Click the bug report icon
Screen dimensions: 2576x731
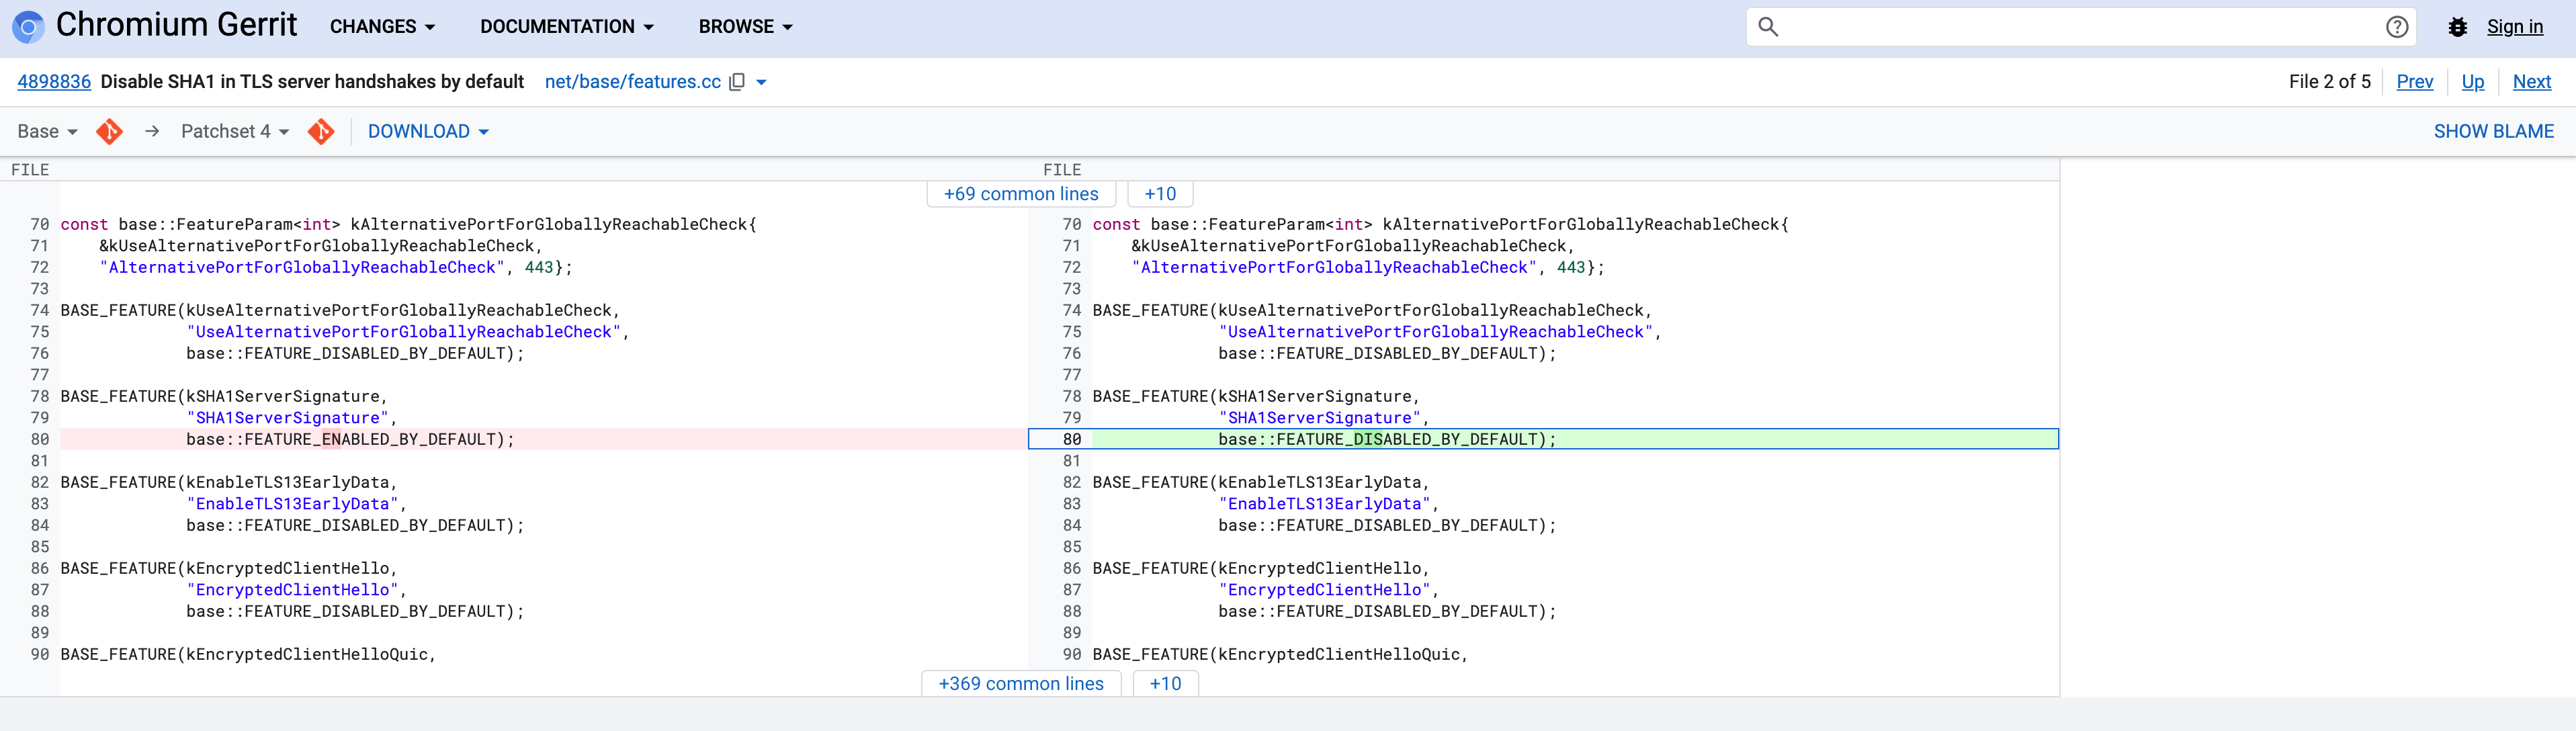tap(2457, 27)
